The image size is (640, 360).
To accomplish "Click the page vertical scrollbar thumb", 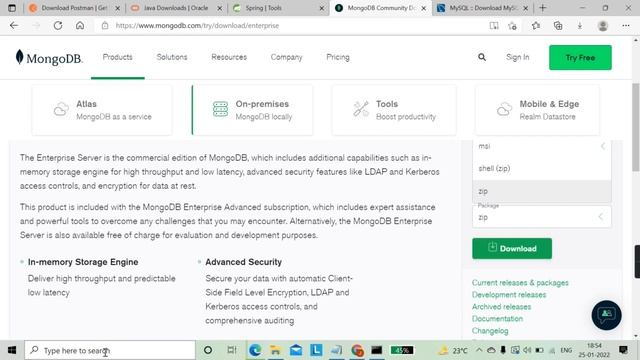I will coord(636,127).
